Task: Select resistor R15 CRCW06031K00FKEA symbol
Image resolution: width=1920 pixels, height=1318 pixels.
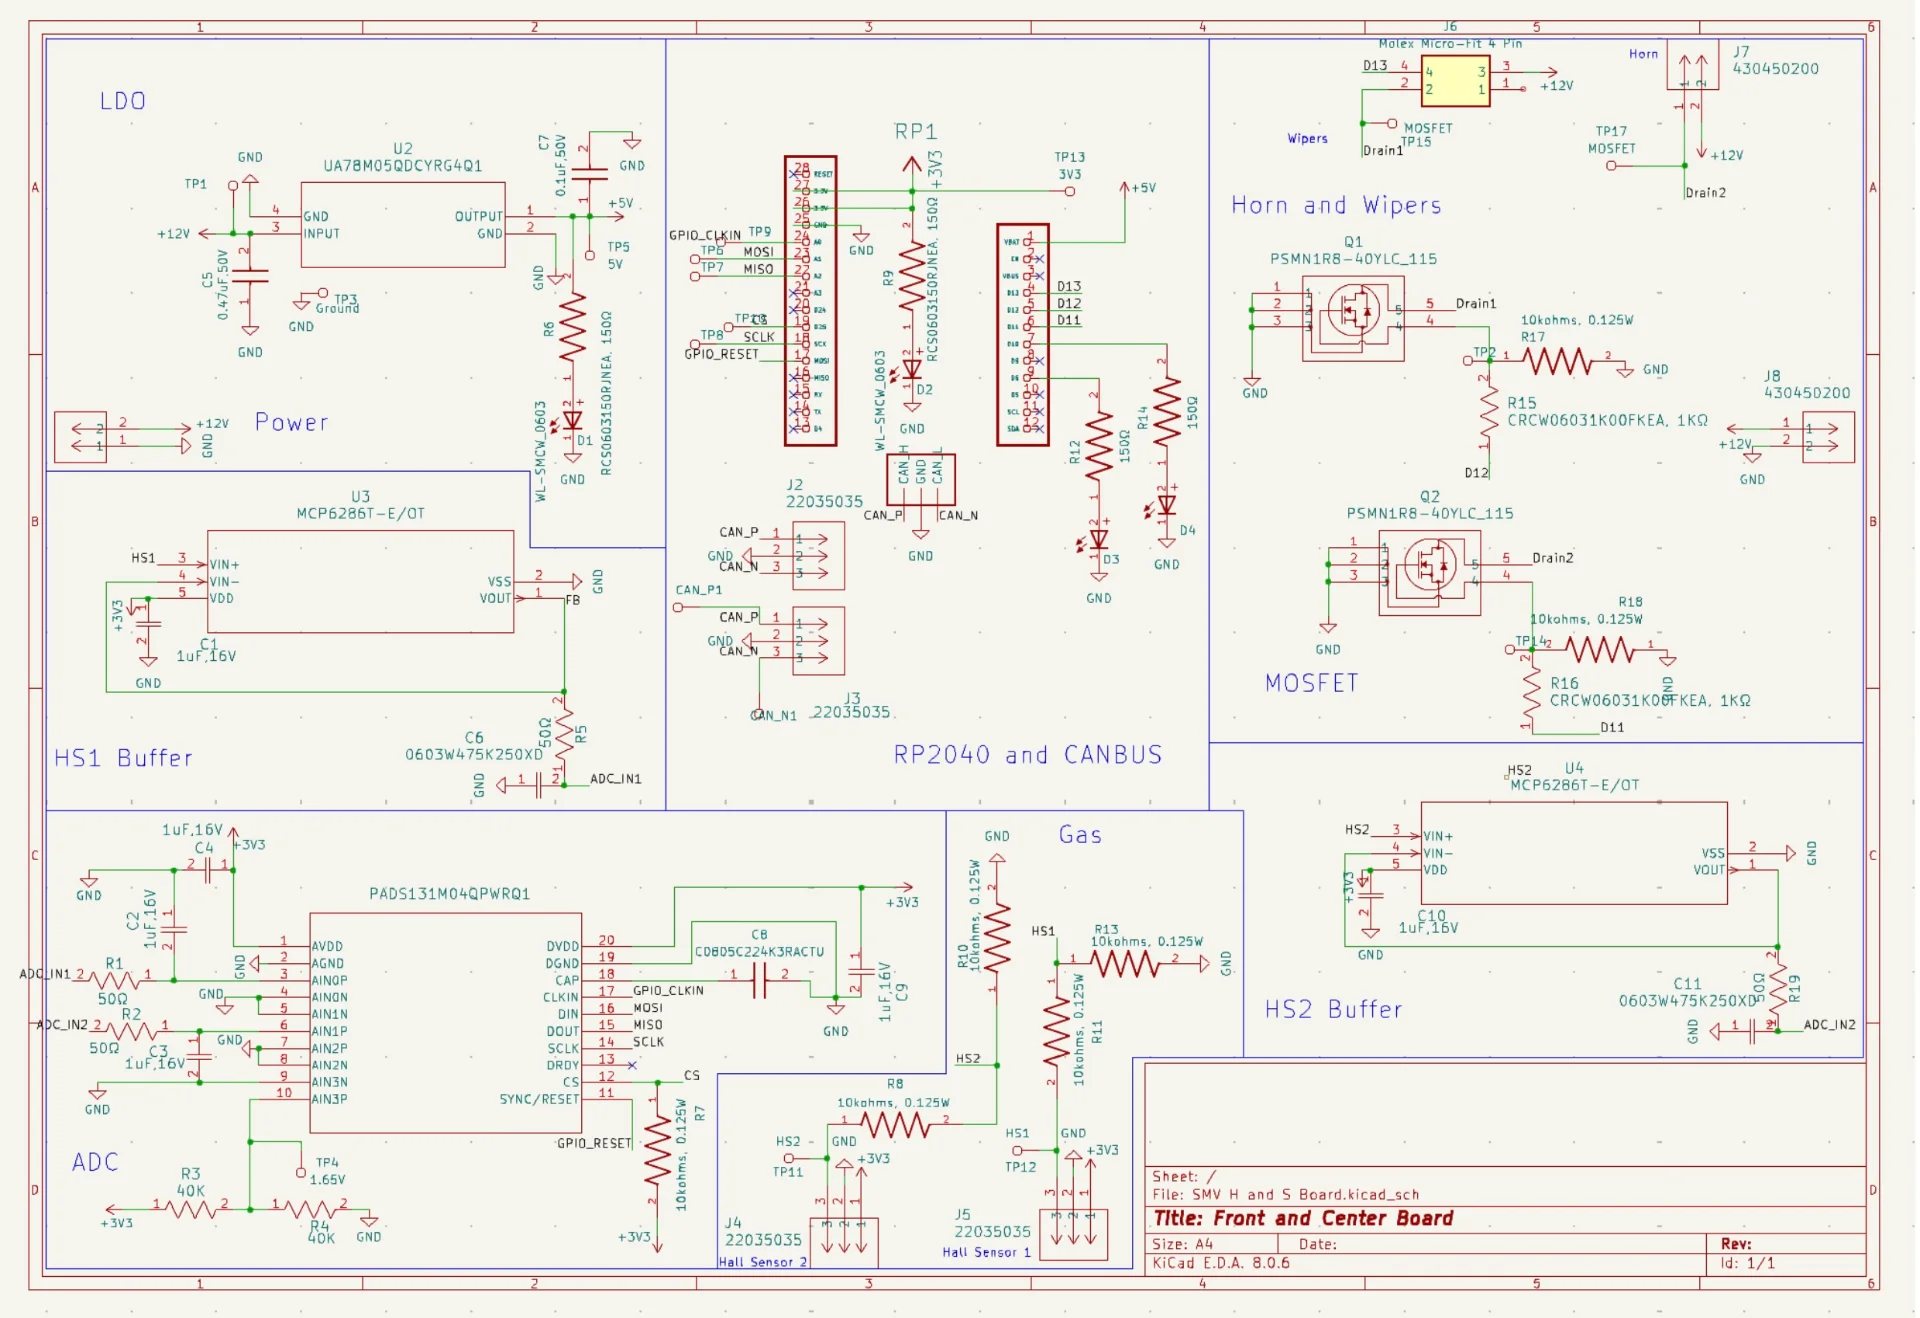Action: click(x=1489, y=412)
